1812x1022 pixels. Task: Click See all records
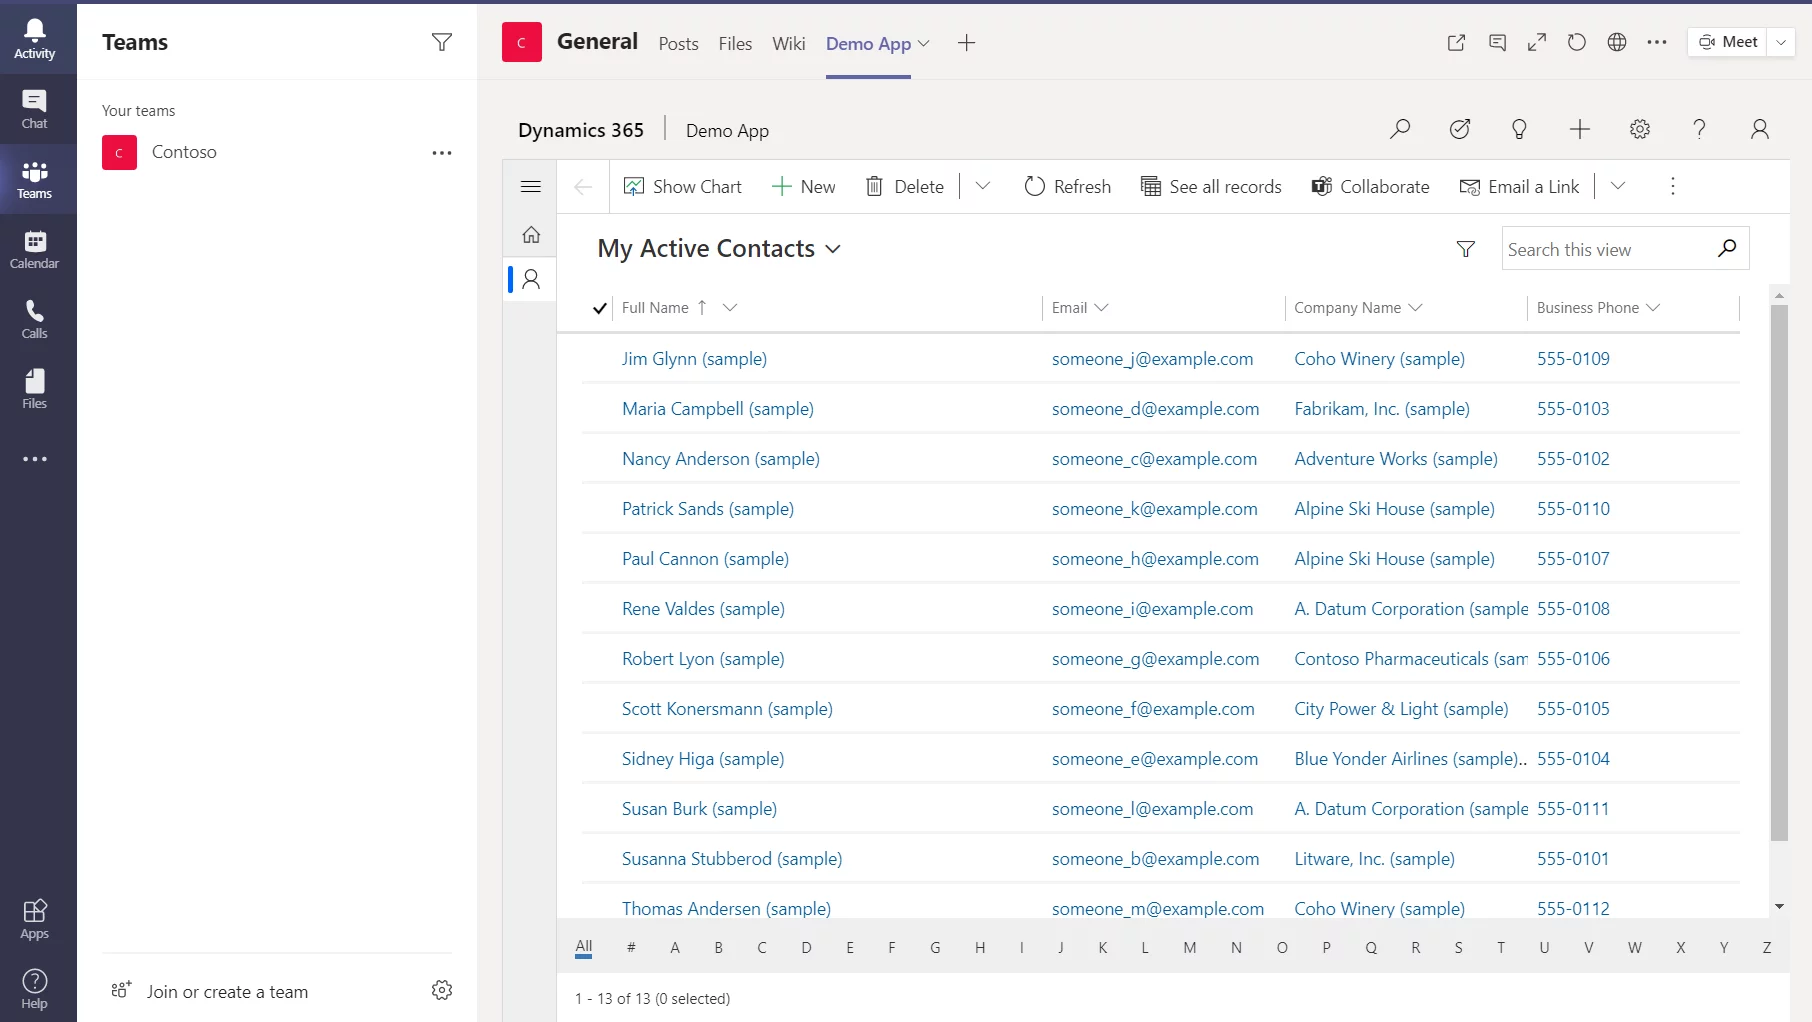click(1211, 186)
